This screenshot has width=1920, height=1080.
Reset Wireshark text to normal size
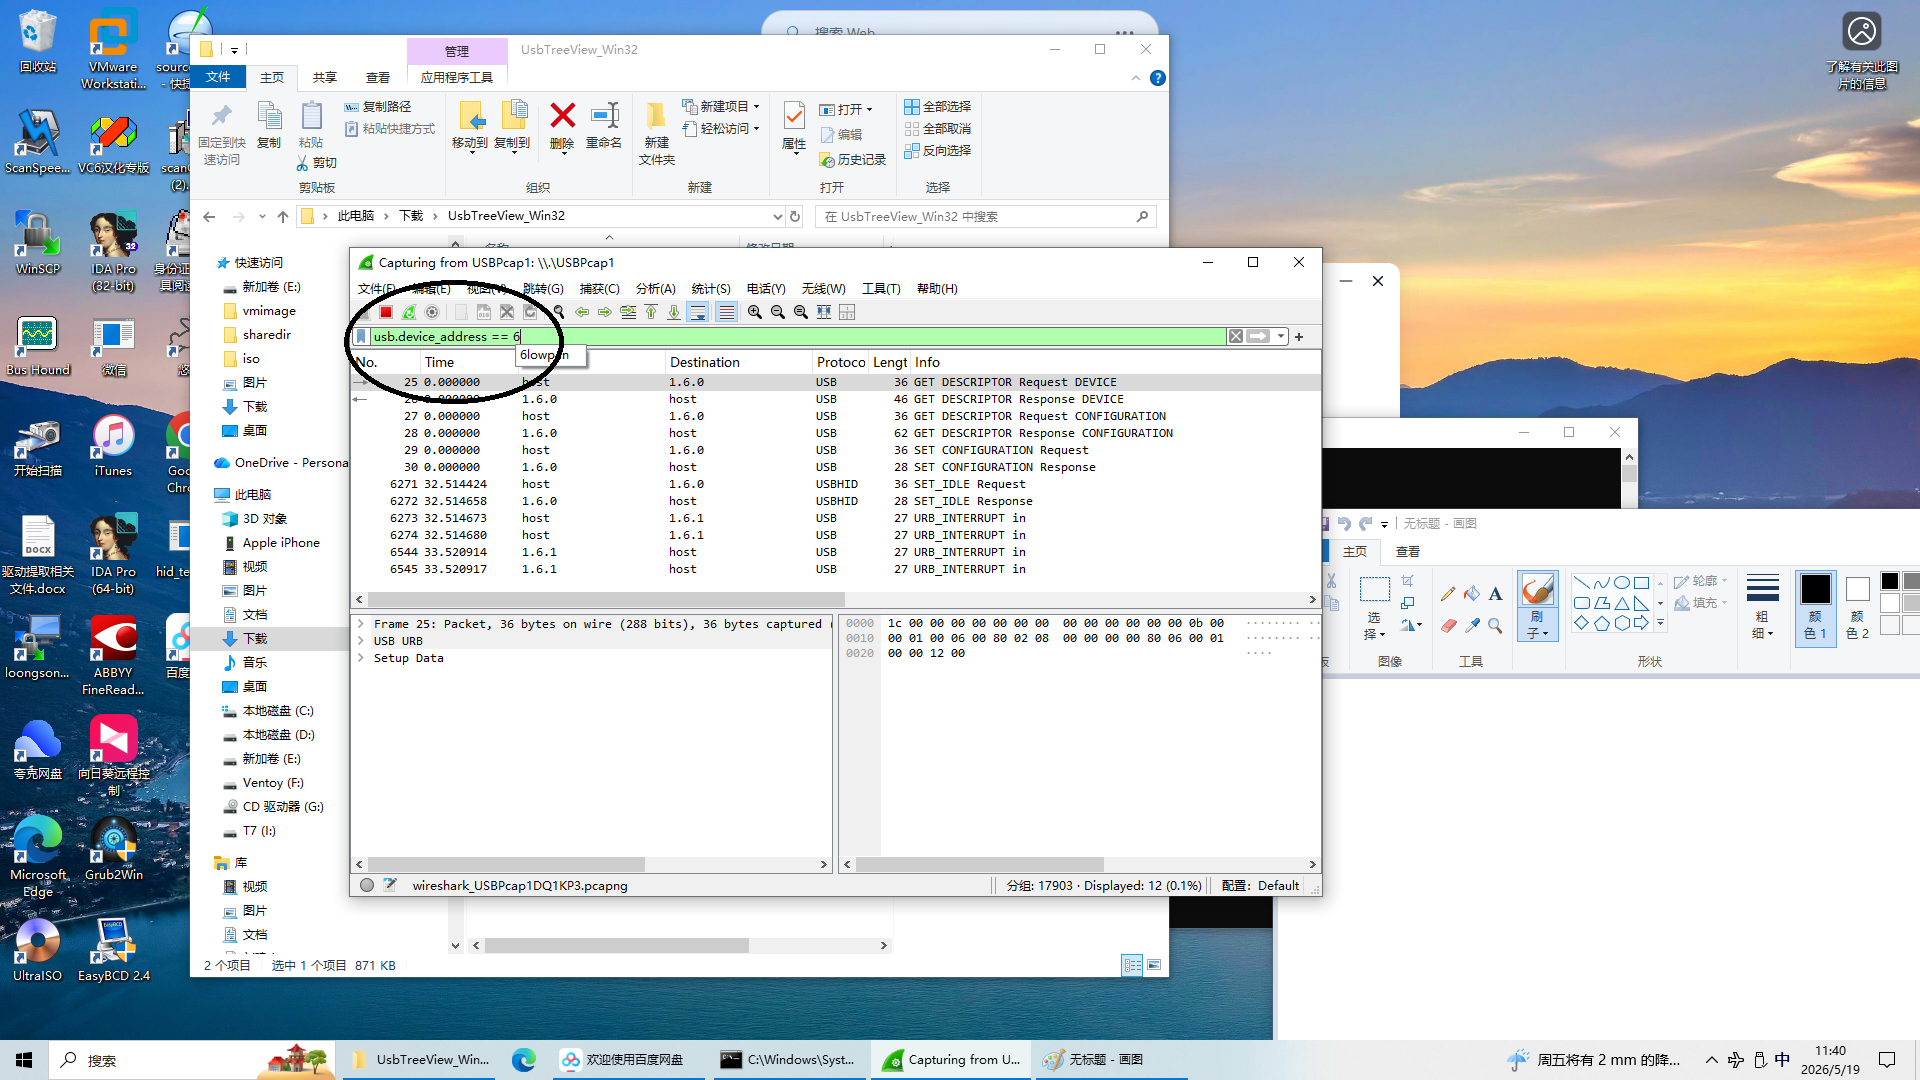tap(801, 312)
